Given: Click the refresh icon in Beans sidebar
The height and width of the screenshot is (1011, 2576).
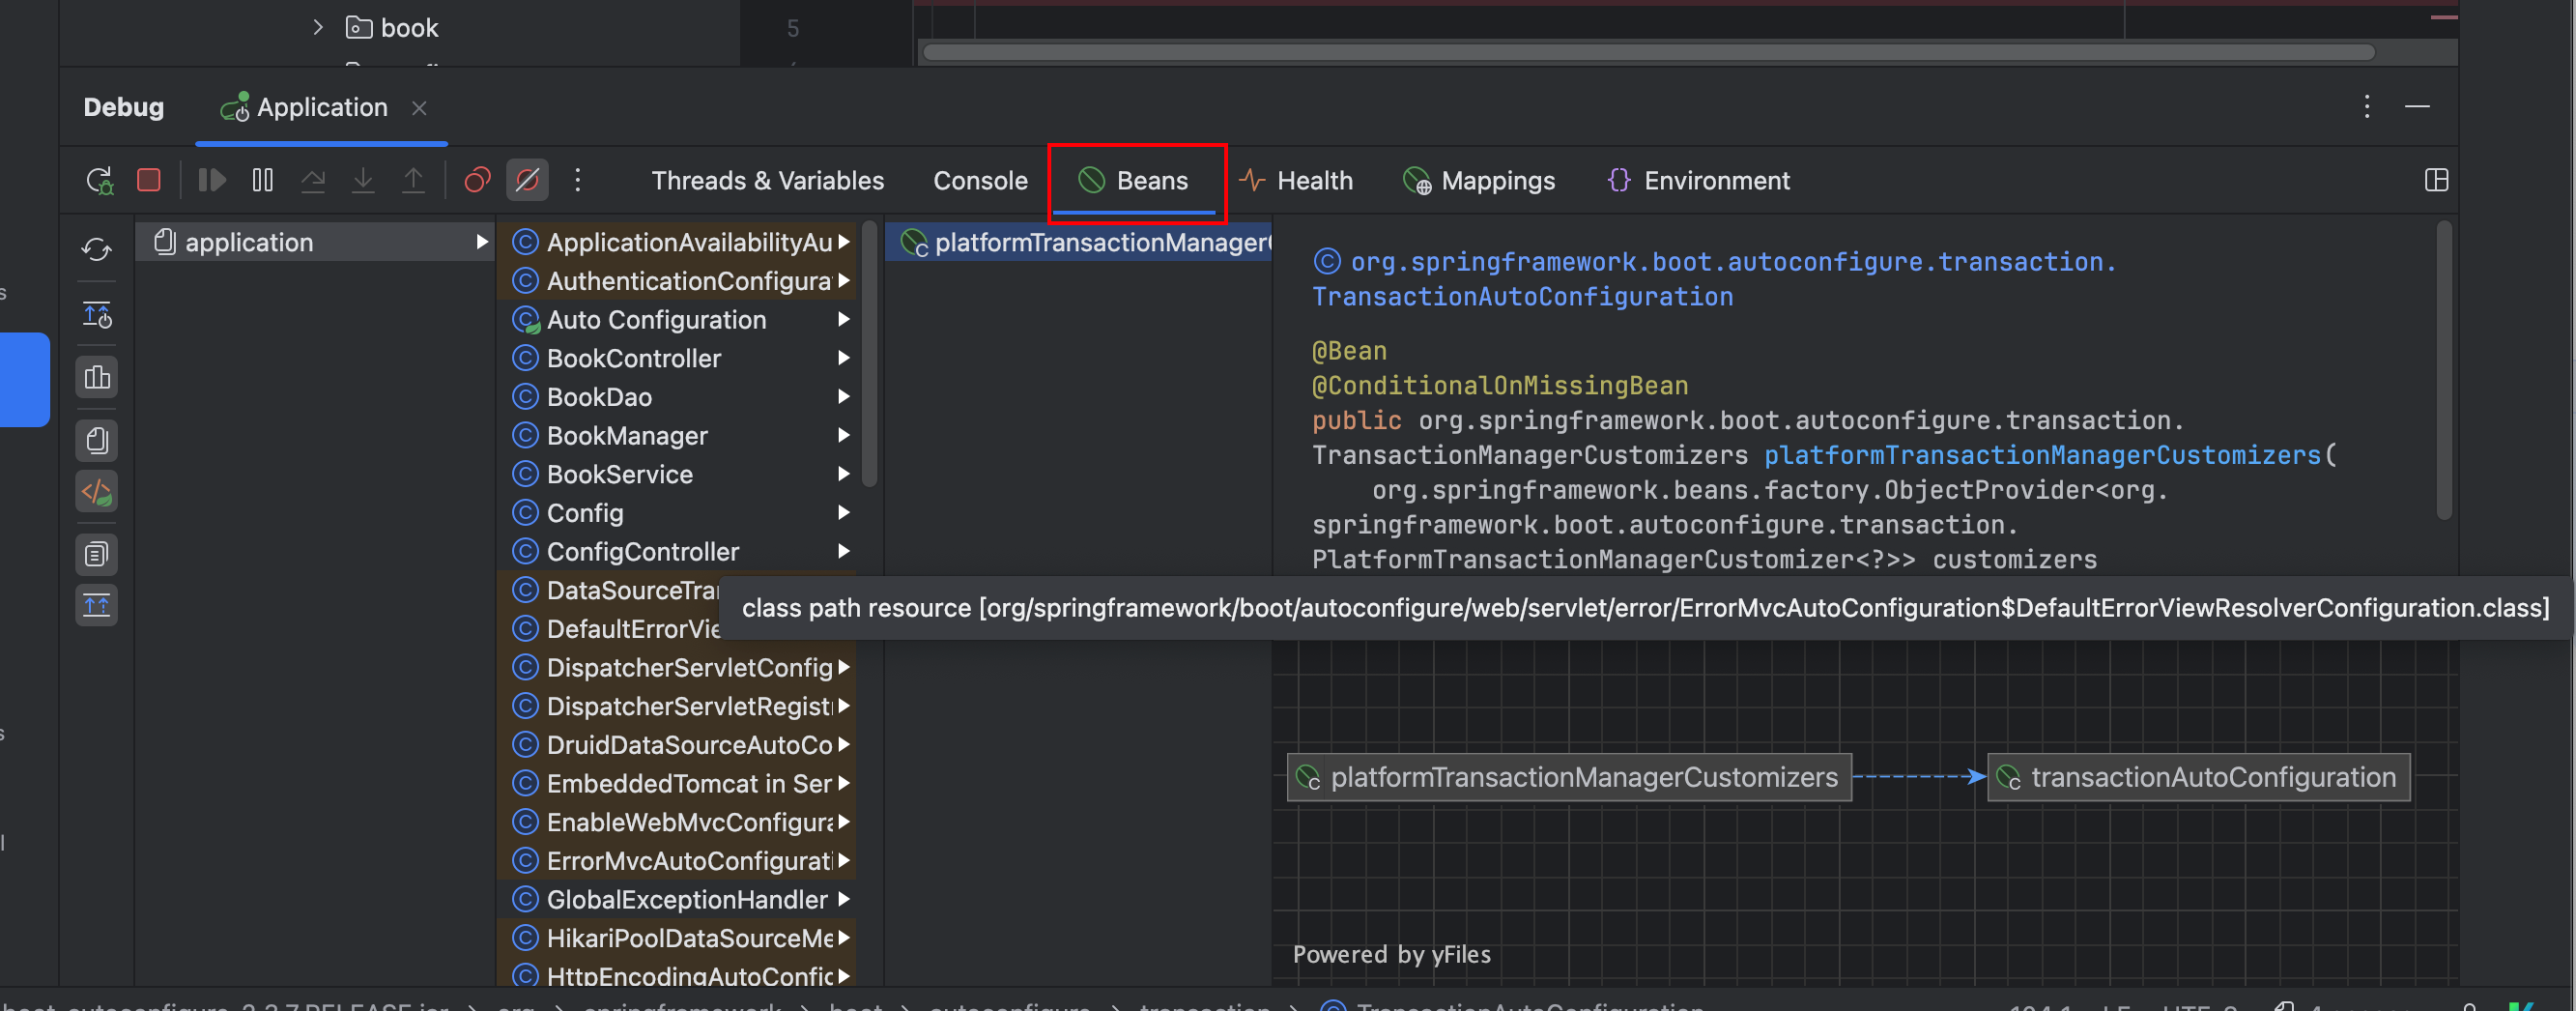Looking at the screenshot, I should [x=97, y=249].
